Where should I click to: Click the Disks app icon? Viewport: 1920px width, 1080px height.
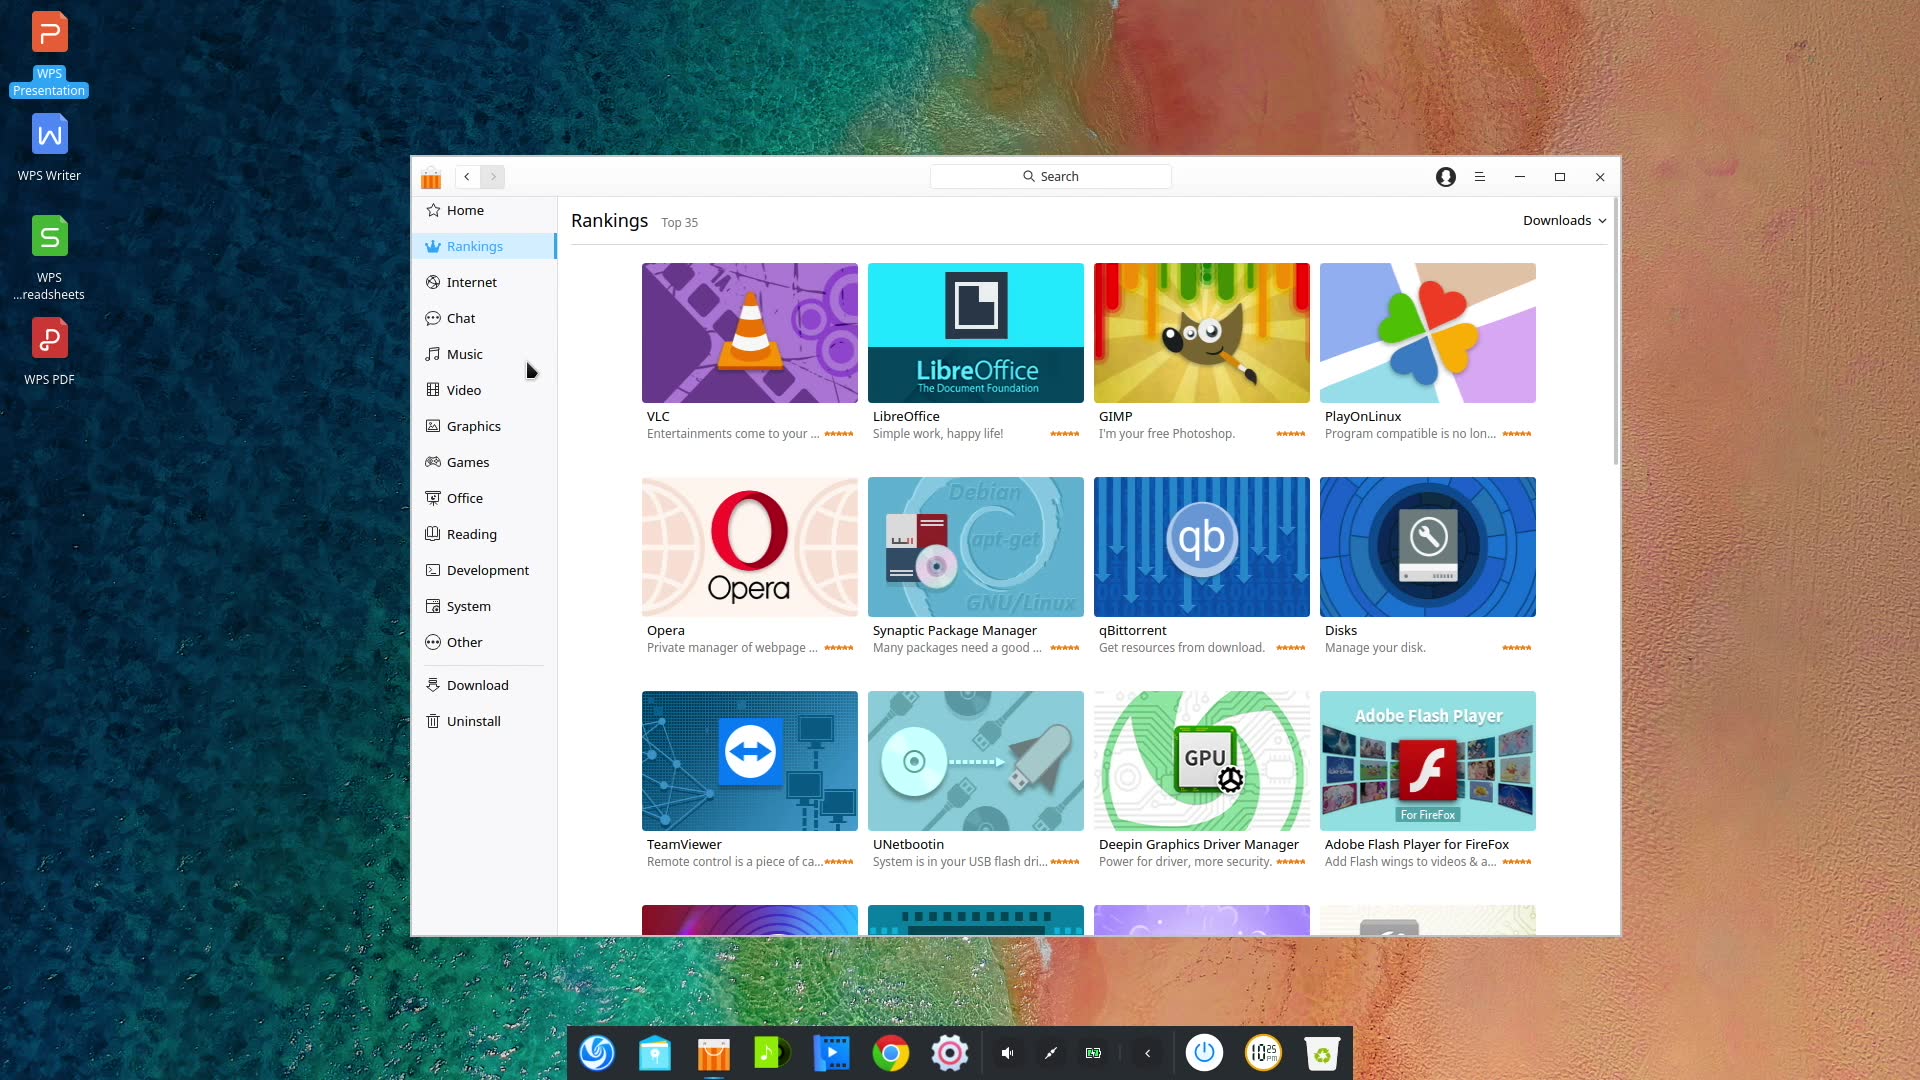(1427, 547)
